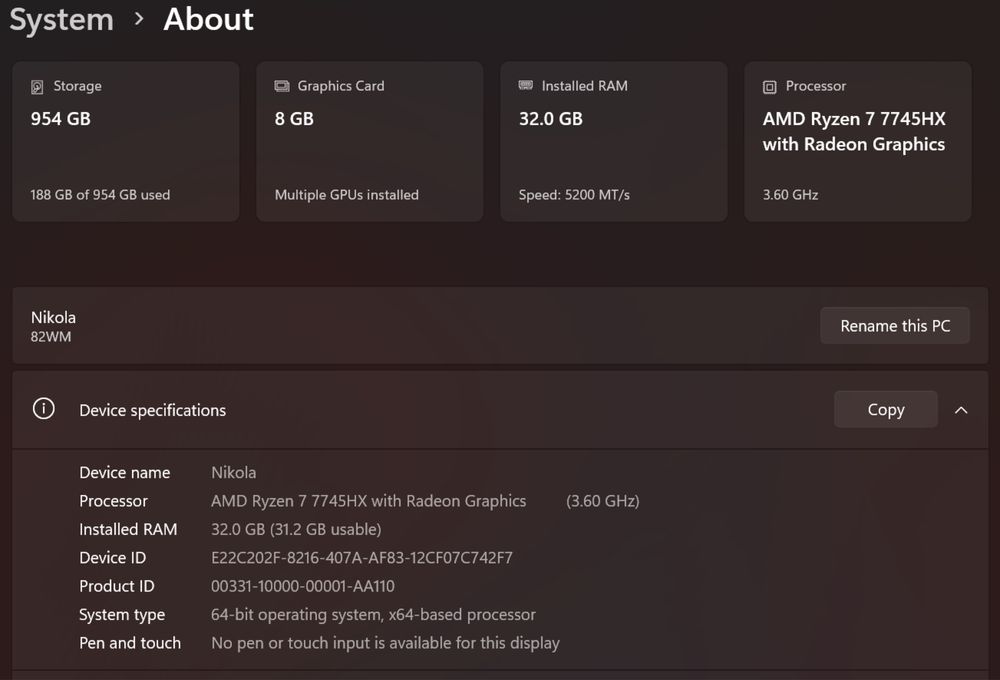The width and height of the screenshot is (1000, 680).
Task: Click Rename this PC
Action: [895, 326]
